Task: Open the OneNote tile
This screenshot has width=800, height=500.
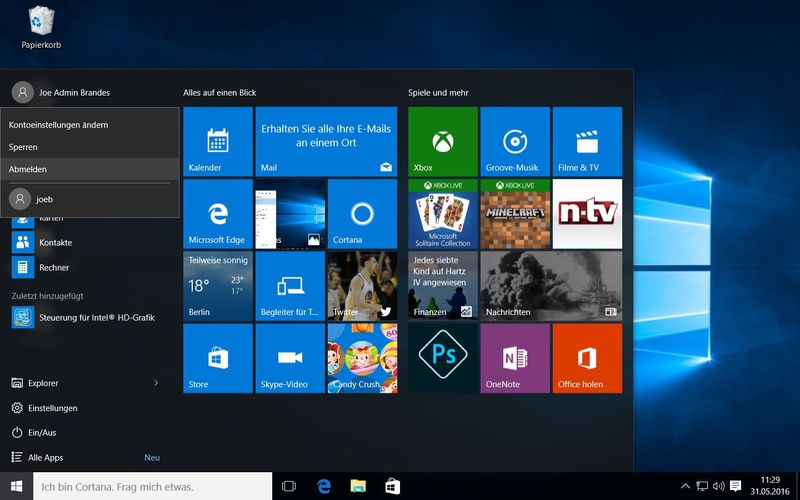Action: (515, 358)
